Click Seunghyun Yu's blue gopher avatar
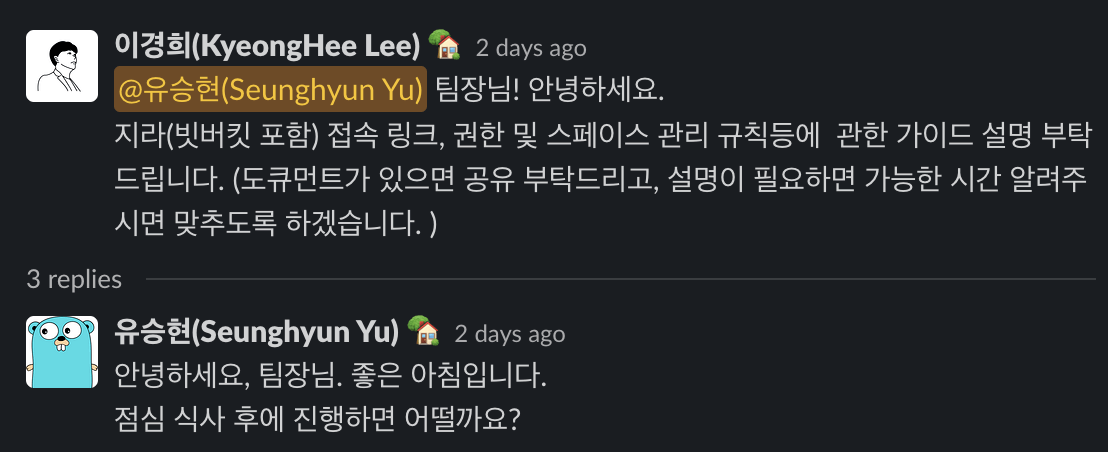The height and width of the screenshot is (452, 1108). pos(61,351)
